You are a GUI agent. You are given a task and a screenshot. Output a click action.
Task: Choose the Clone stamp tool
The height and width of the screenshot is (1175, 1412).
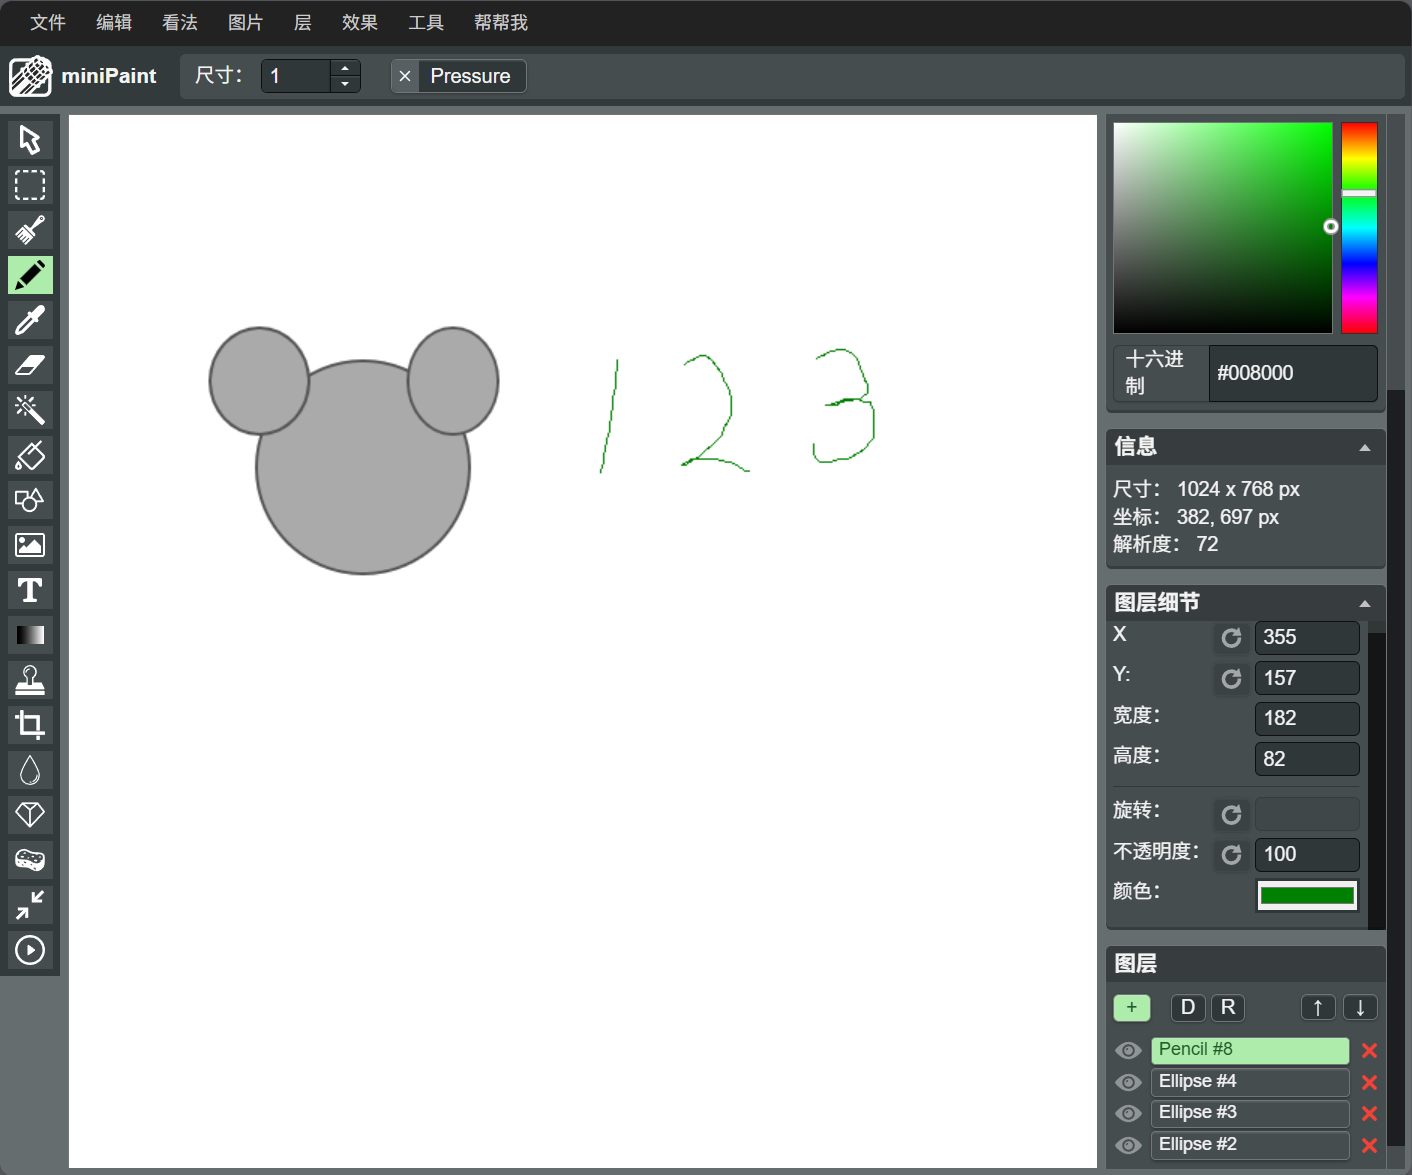pos(30,680)
